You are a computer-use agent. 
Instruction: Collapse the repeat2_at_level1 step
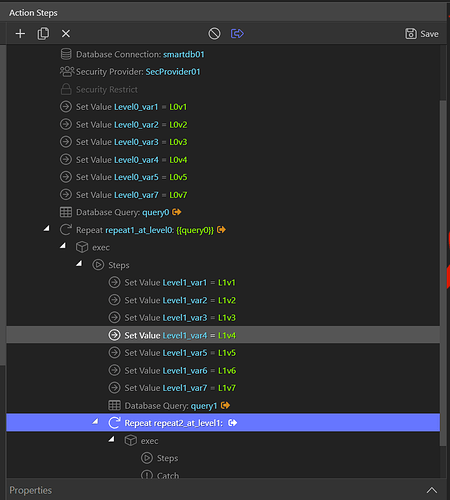click(x=95, y=422)
